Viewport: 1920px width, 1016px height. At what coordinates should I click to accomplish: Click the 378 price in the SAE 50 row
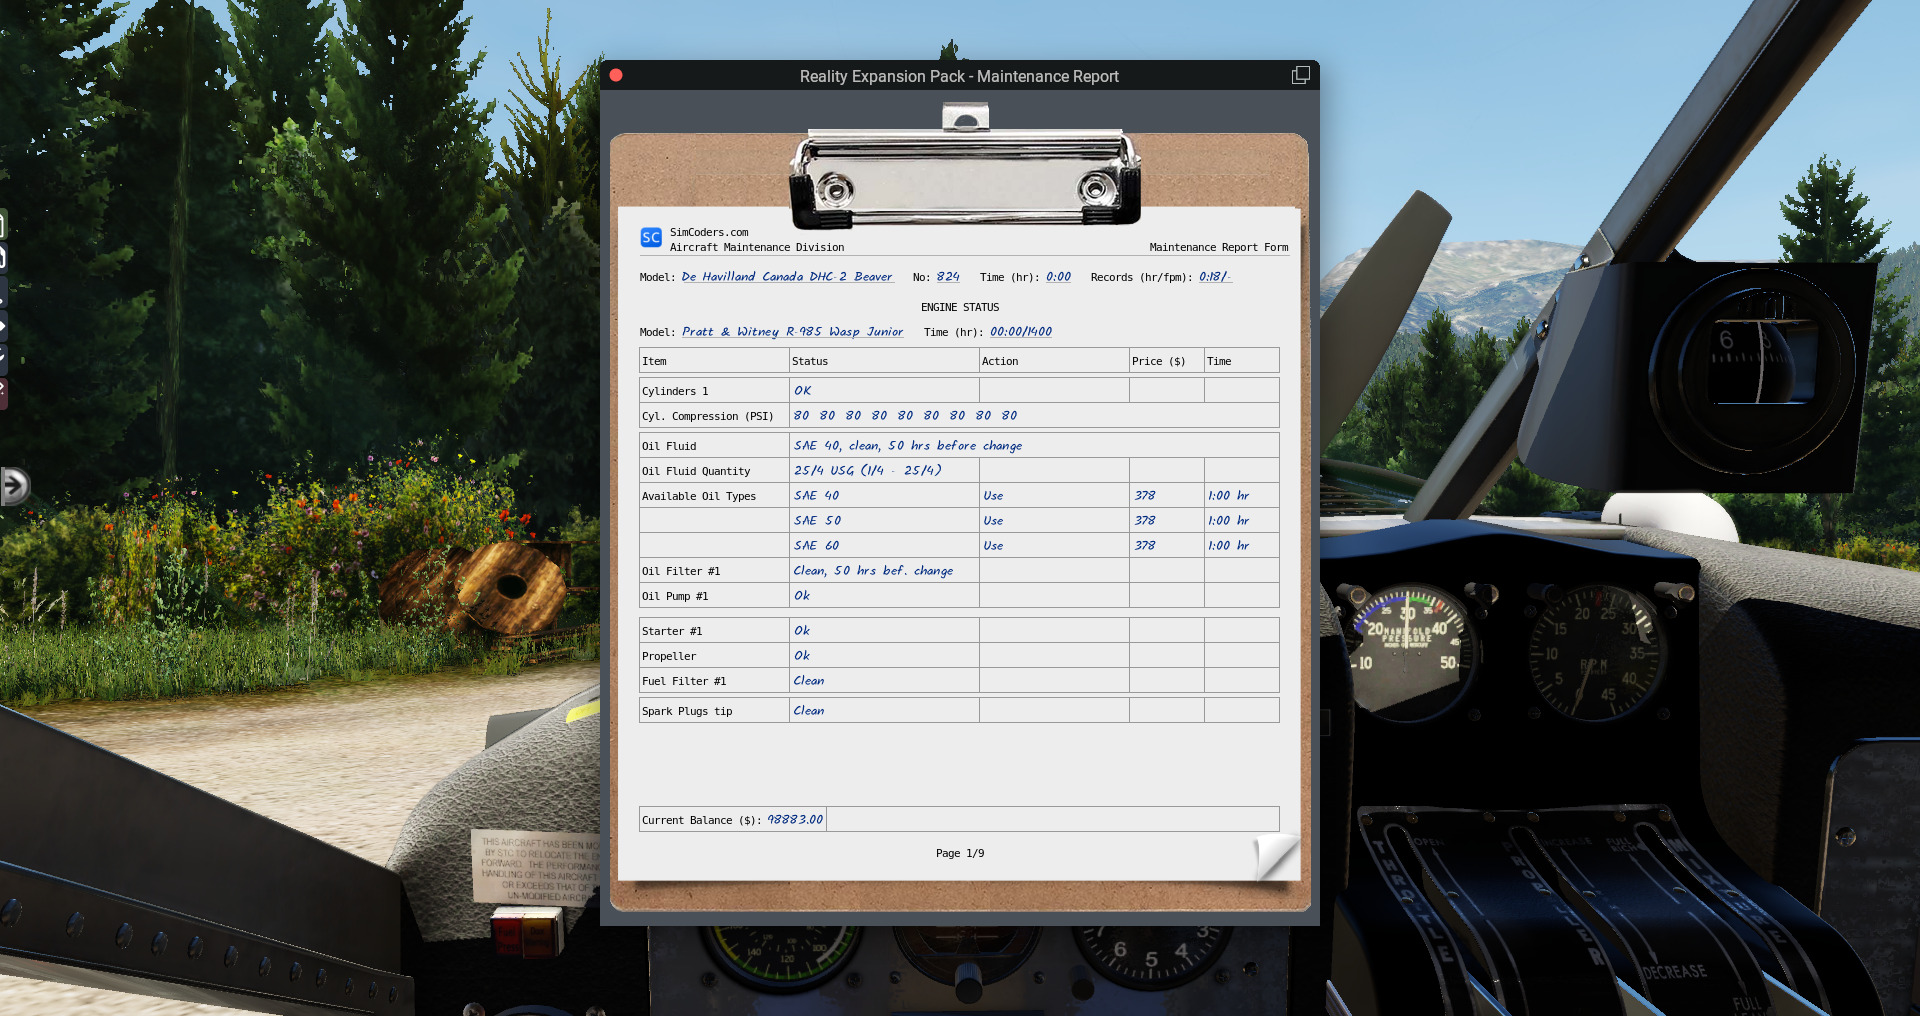pos(1145,521)
